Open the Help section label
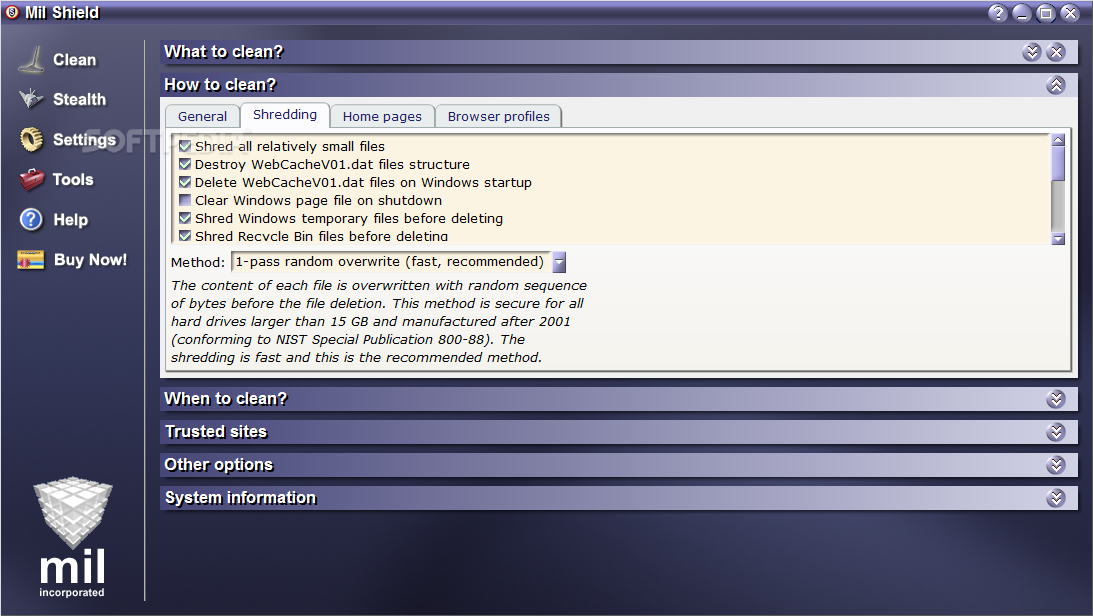 pyautogui.click(x=71, y=220)
